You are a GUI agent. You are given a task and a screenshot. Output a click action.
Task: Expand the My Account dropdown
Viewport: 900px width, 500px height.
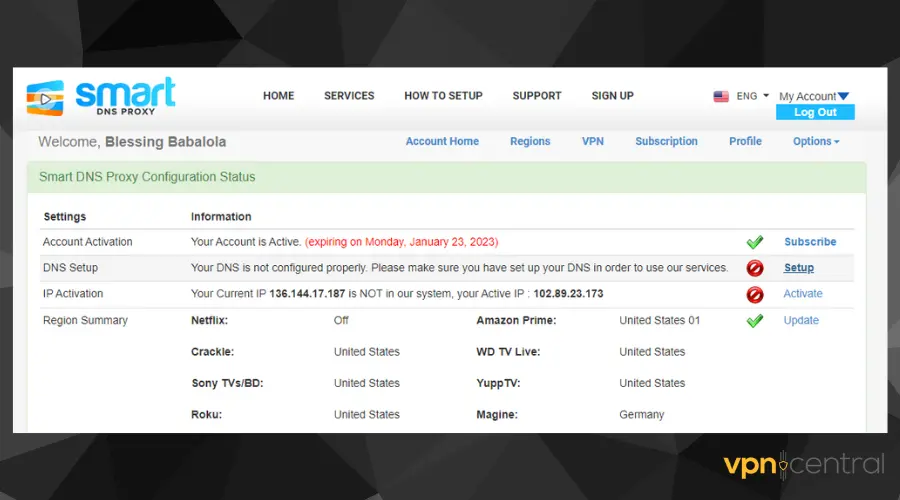(x=813, y=96)
